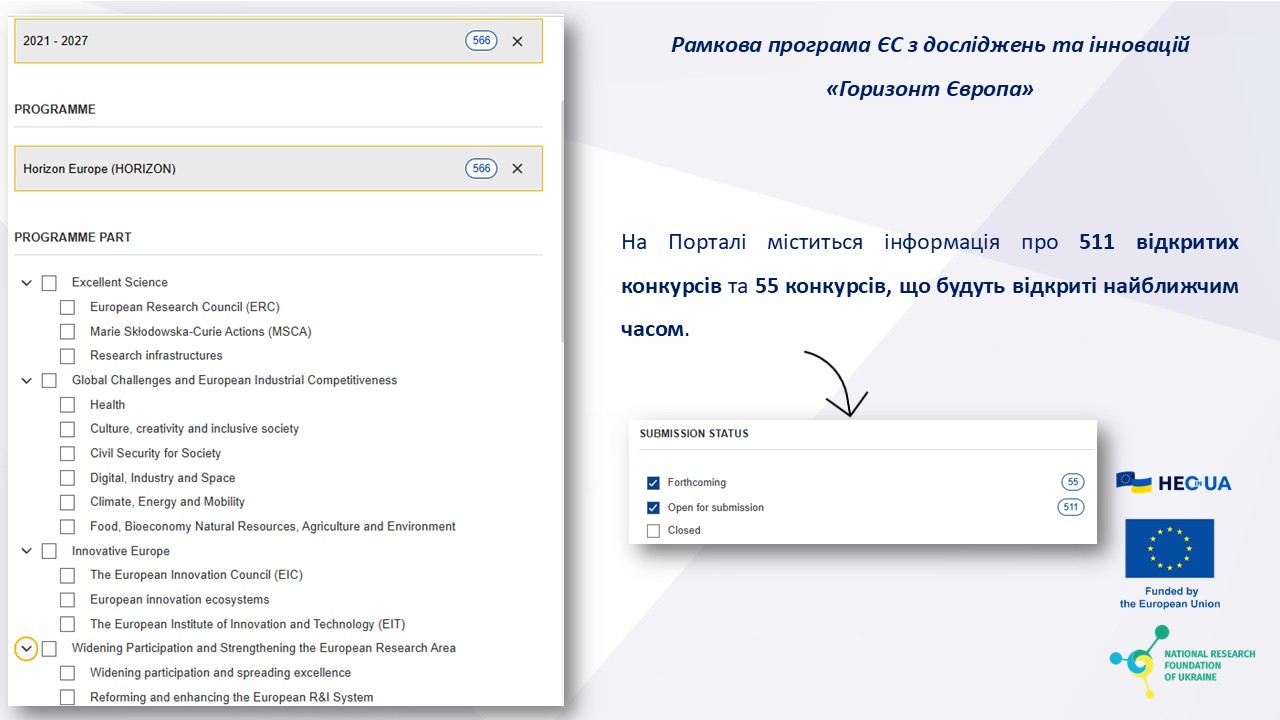The image size is (1280, 720).
Task: Select Digital, Industry and Space item
Action: click(162, 478)
